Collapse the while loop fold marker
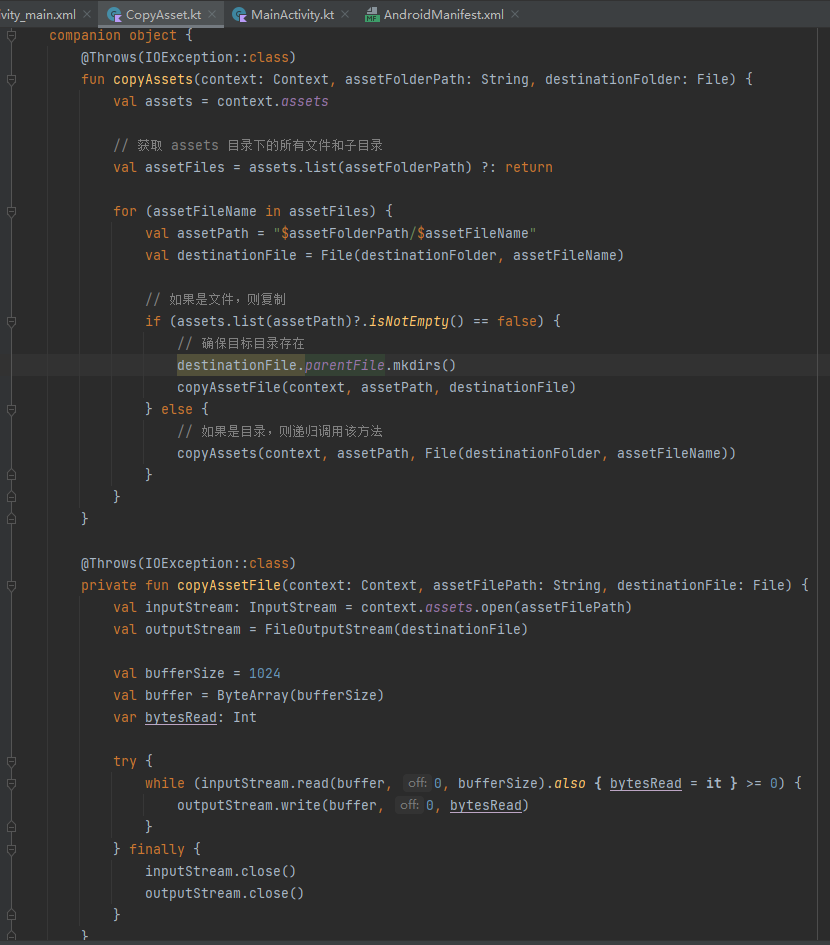 coord(11,783)
